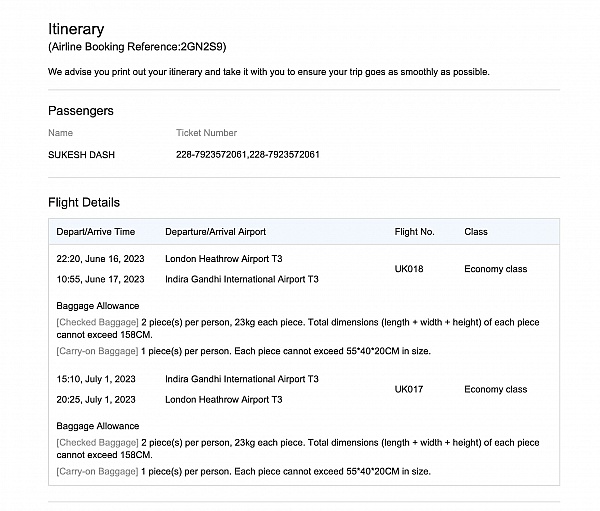The height and width of the screenshot is (511, 600).
Task: Select the 22:20, June 16, 2023 departure time
Action: [x=100, y=259]
